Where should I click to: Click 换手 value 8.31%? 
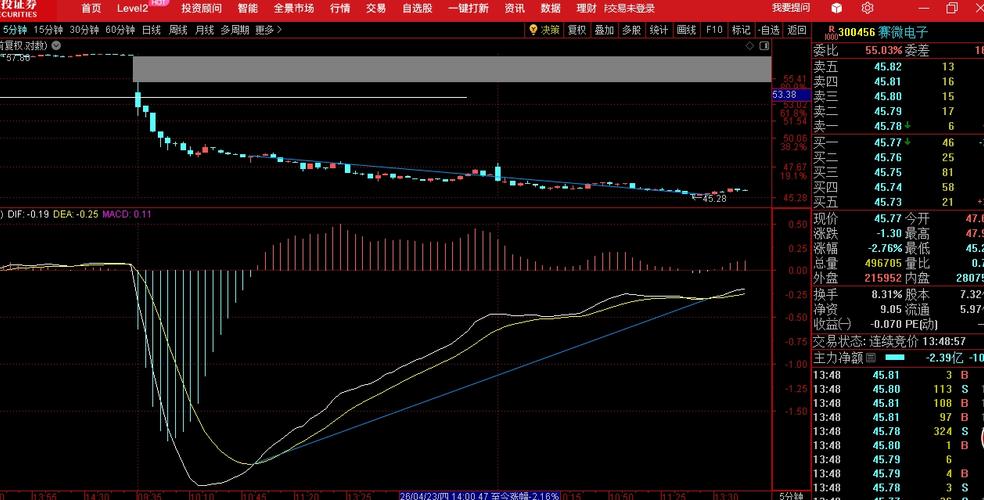[x=886, y=294]
